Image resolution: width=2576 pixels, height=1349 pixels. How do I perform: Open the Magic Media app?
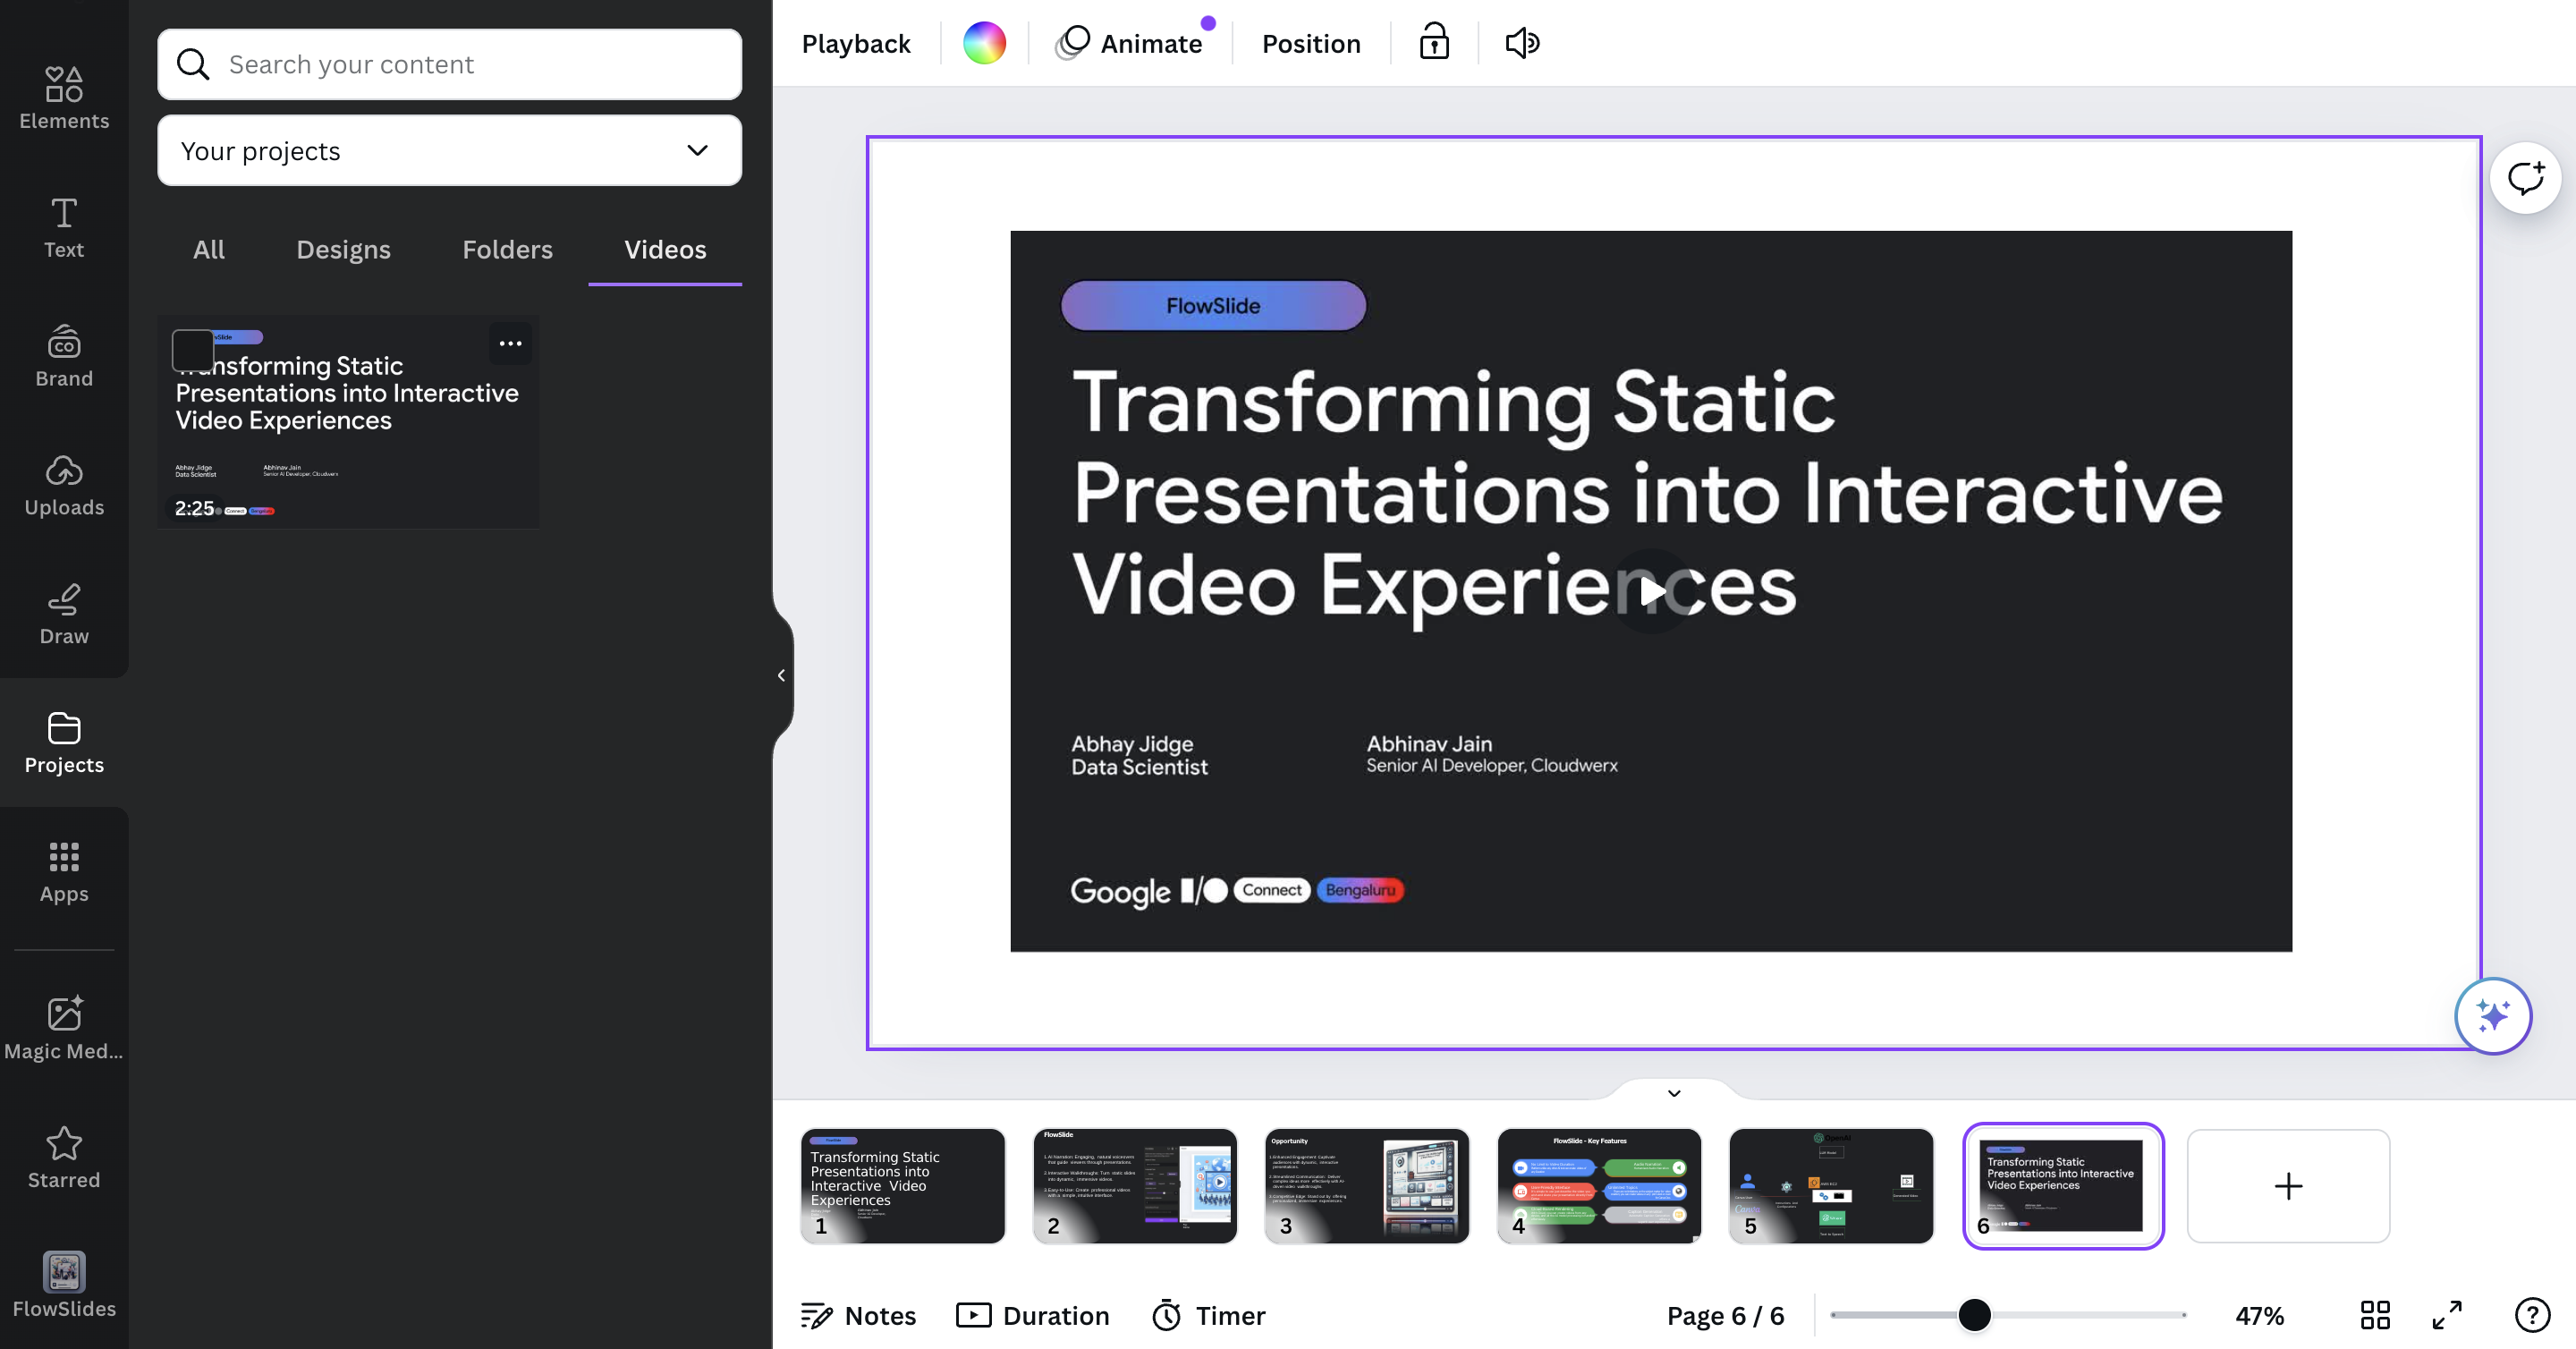coord(64,1028)
